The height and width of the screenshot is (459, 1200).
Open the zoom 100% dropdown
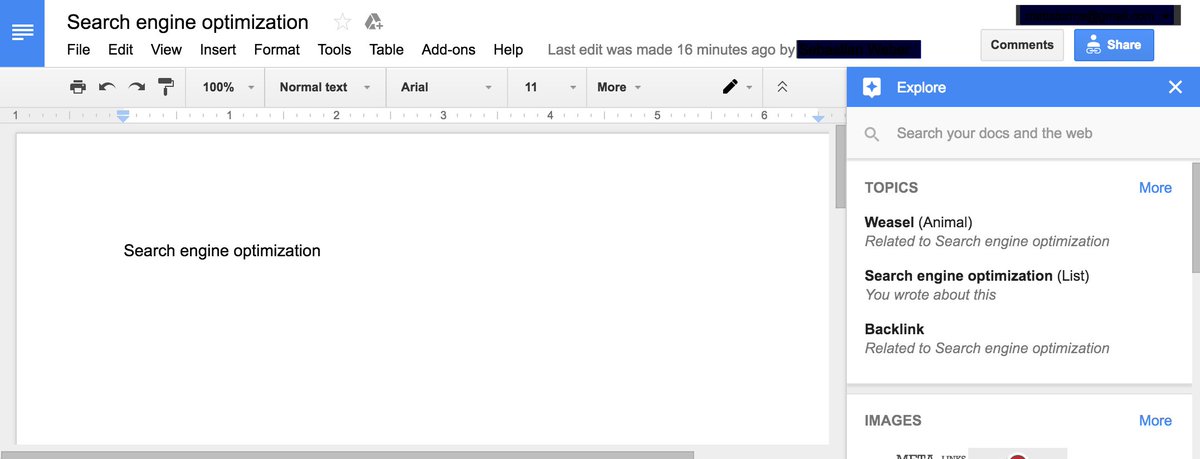pyautogui.click(x=228, y=87)
